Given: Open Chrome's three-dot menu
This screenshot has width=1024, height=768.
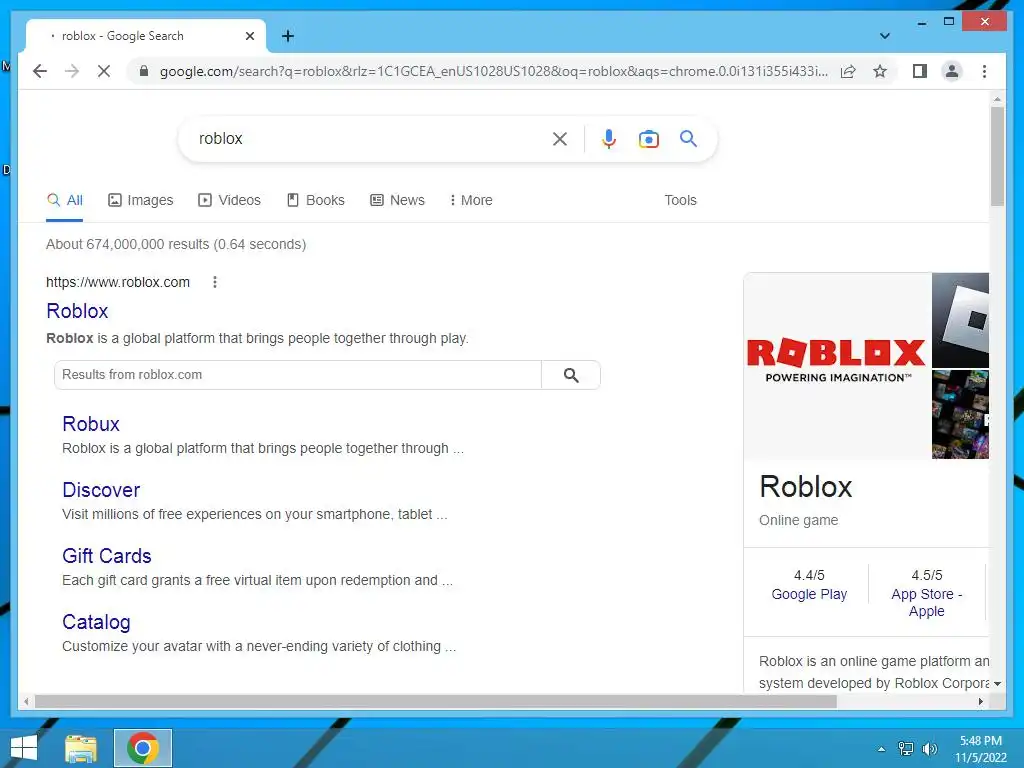Looking at the screenshot, I should point(984,71).
